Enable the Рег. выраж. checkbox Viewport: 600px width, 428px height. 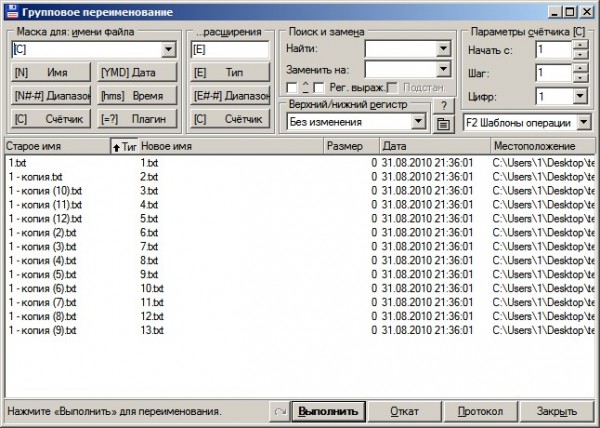(318, 88)
